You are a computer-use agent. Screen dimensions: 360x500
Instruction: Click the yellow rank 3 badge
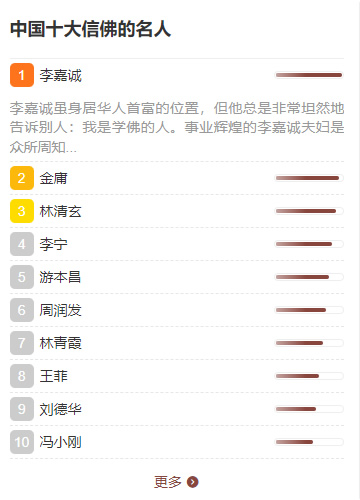[22, 211]
